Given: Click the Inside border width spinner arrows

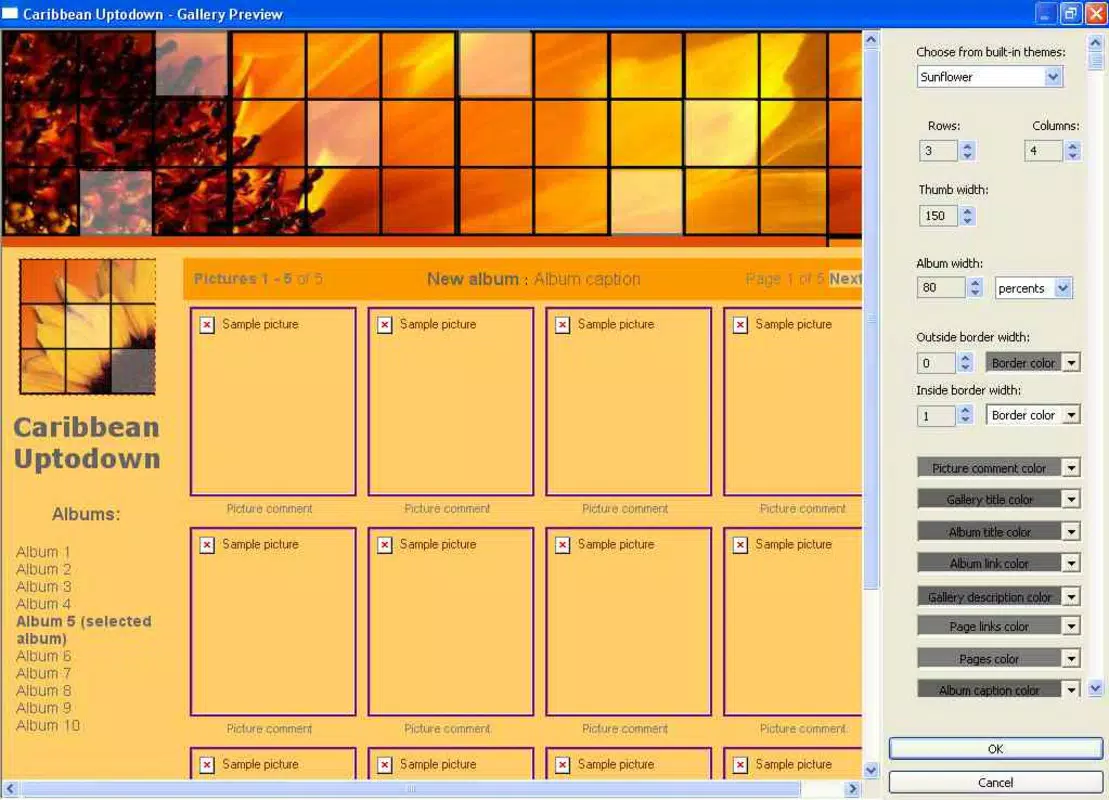Looking at the screenshot, I should (x=965, y=415).
